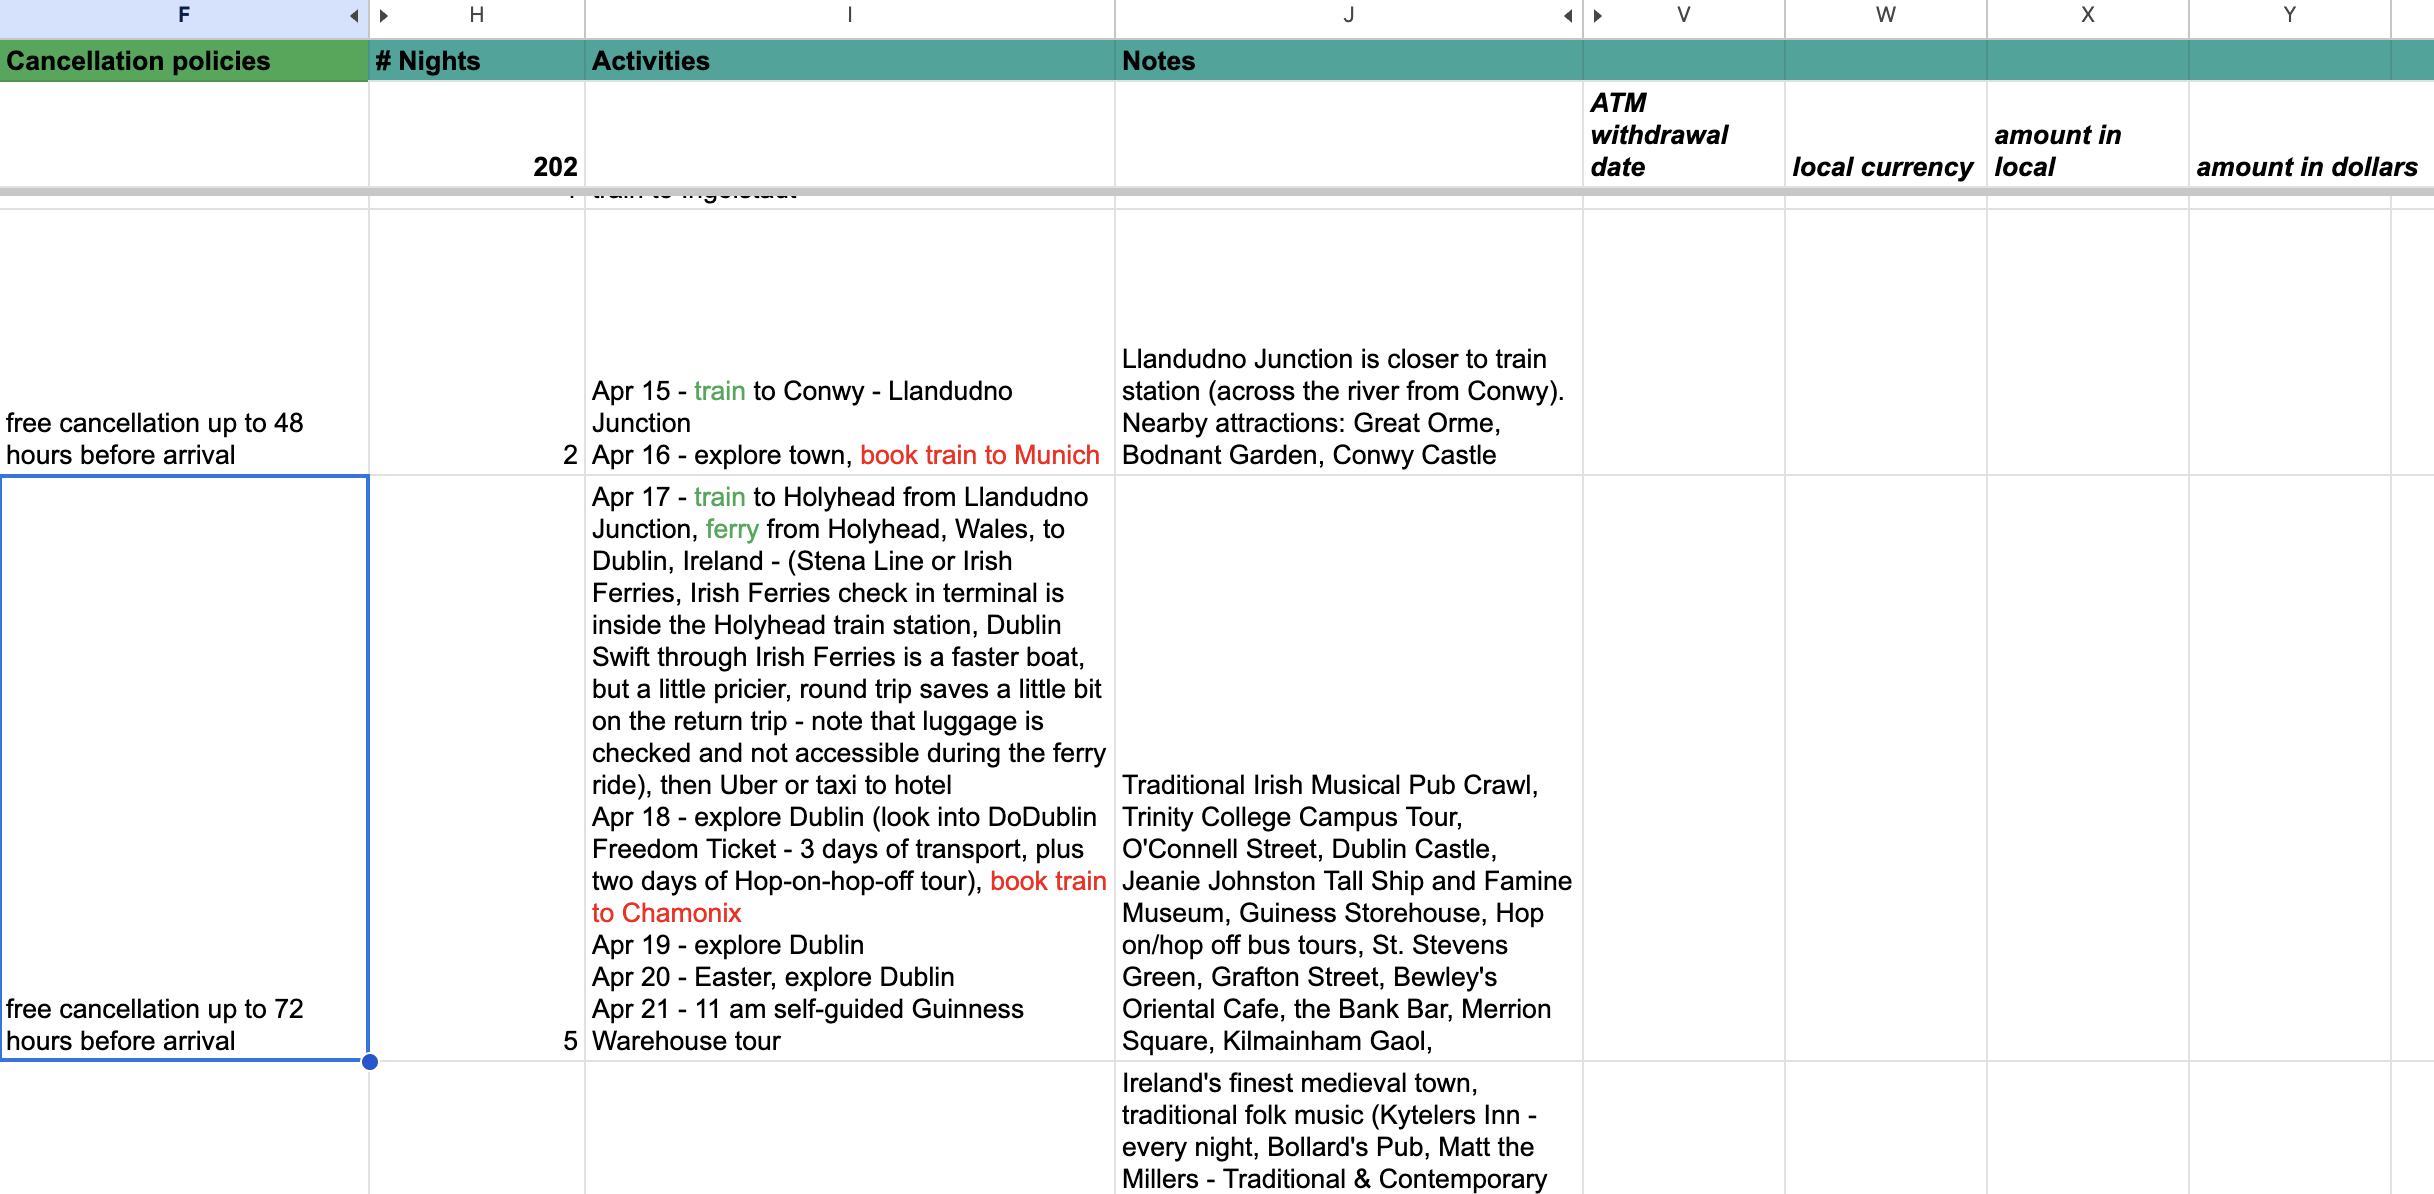
Task: Click the # Nights header cell
Action: coord(476,61)
